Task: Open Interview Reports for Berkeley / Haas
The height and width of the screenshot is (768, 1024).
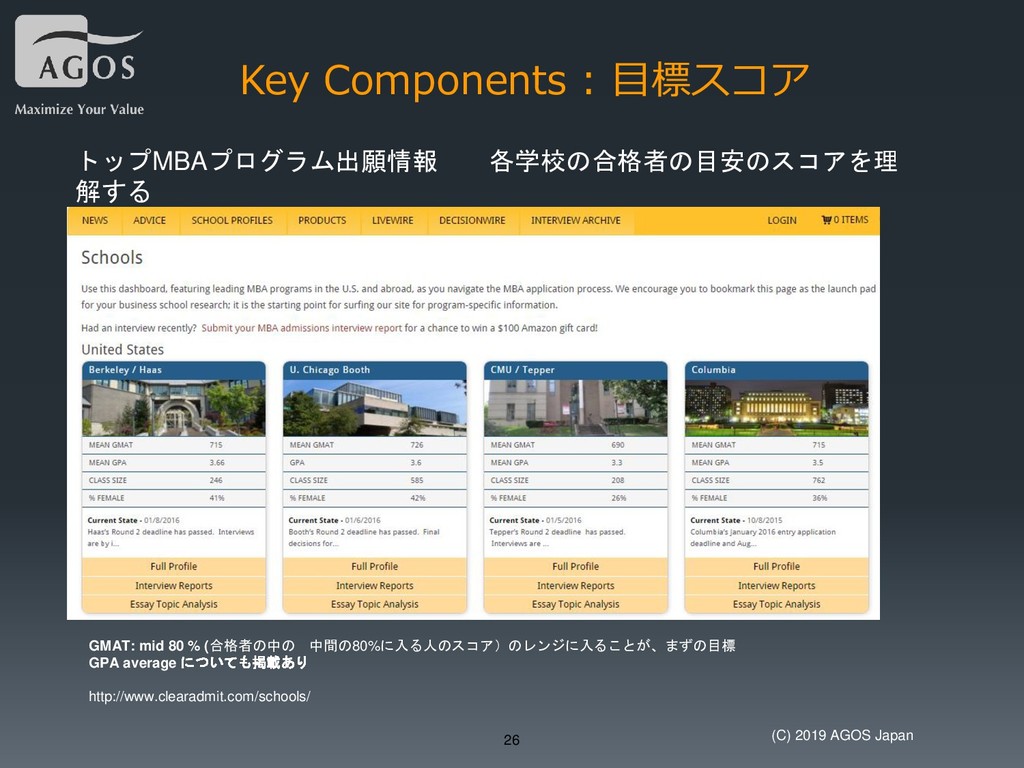Action: tap(174, 586)
